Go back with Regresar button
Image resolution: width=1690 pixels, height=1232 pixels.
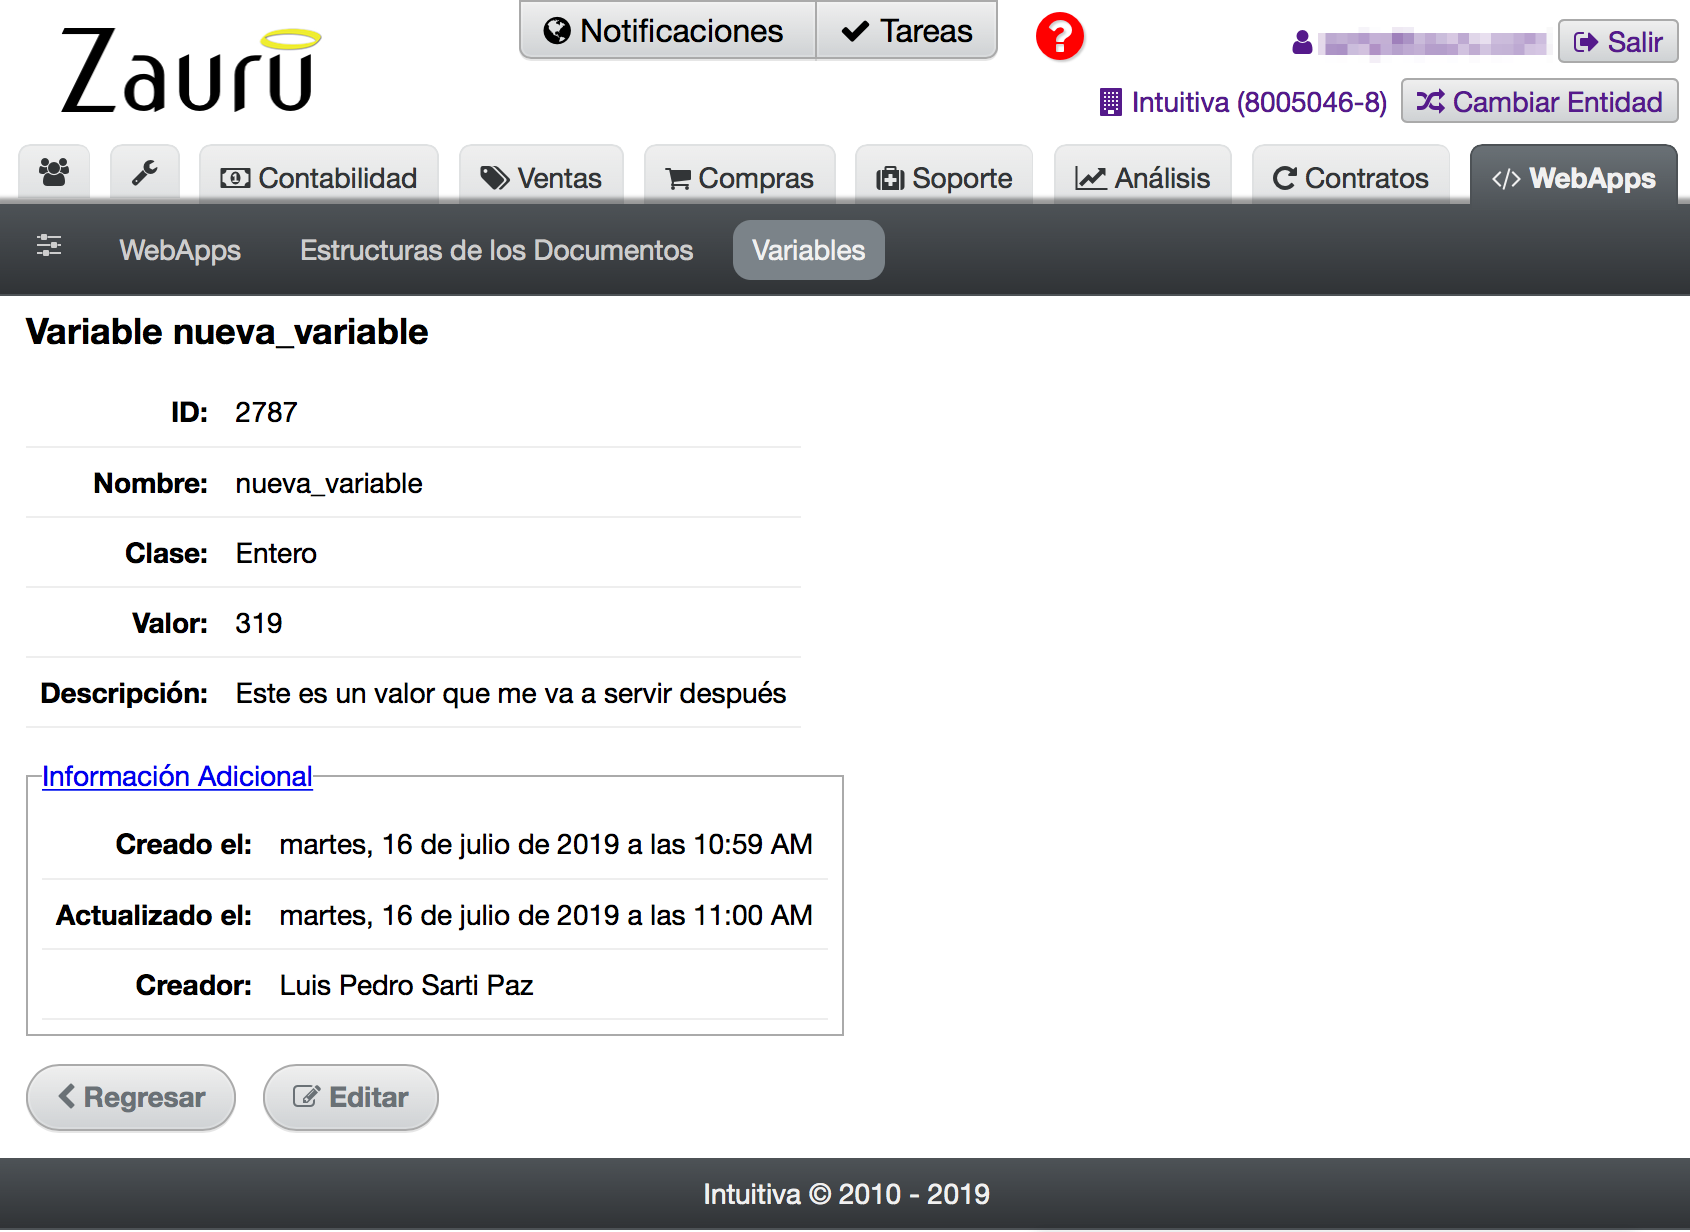[x=131, y=1097]
